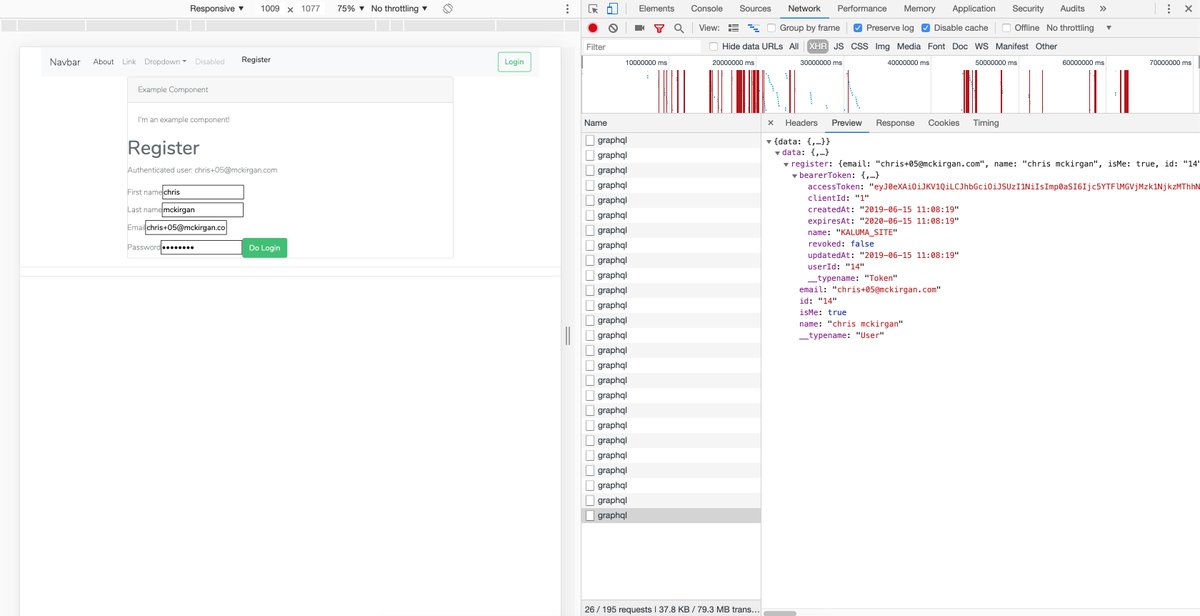Click the green Do Login button
1200x616 pixels.
(x=264, y=247)
